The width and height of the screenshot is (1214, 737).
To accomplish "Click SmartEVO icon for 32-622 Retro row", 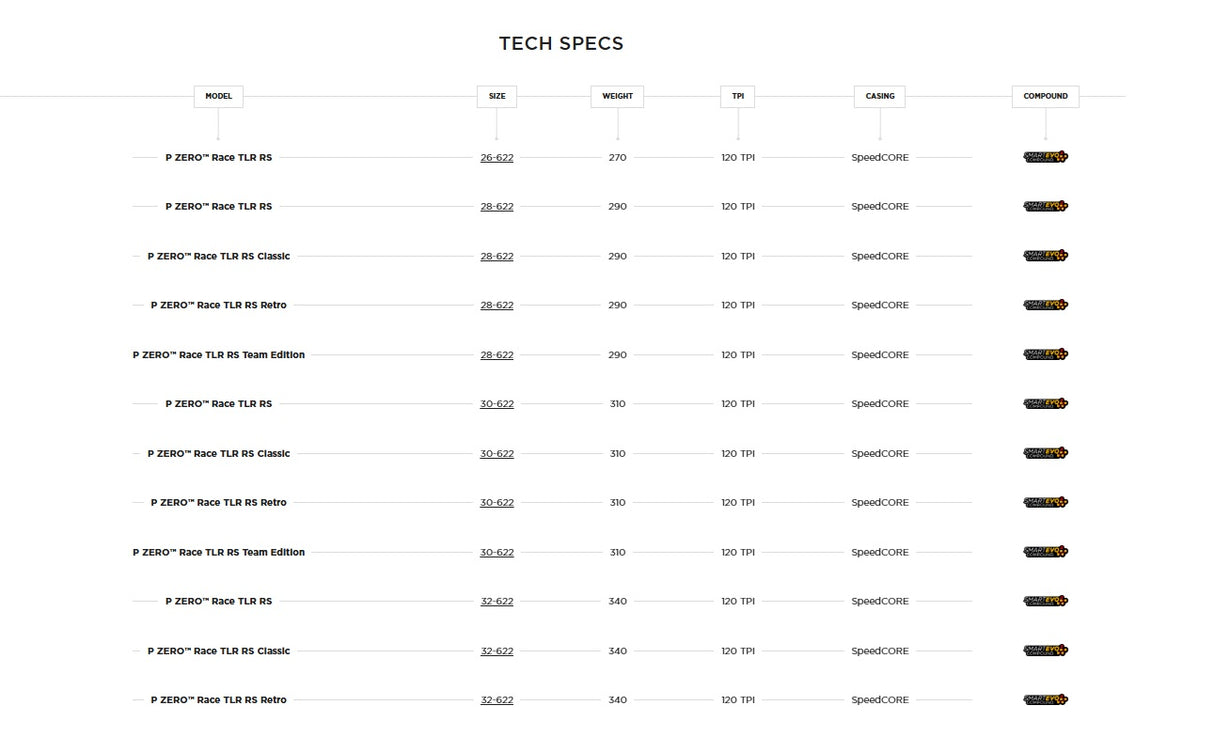I will click(x=1045, y=700).
